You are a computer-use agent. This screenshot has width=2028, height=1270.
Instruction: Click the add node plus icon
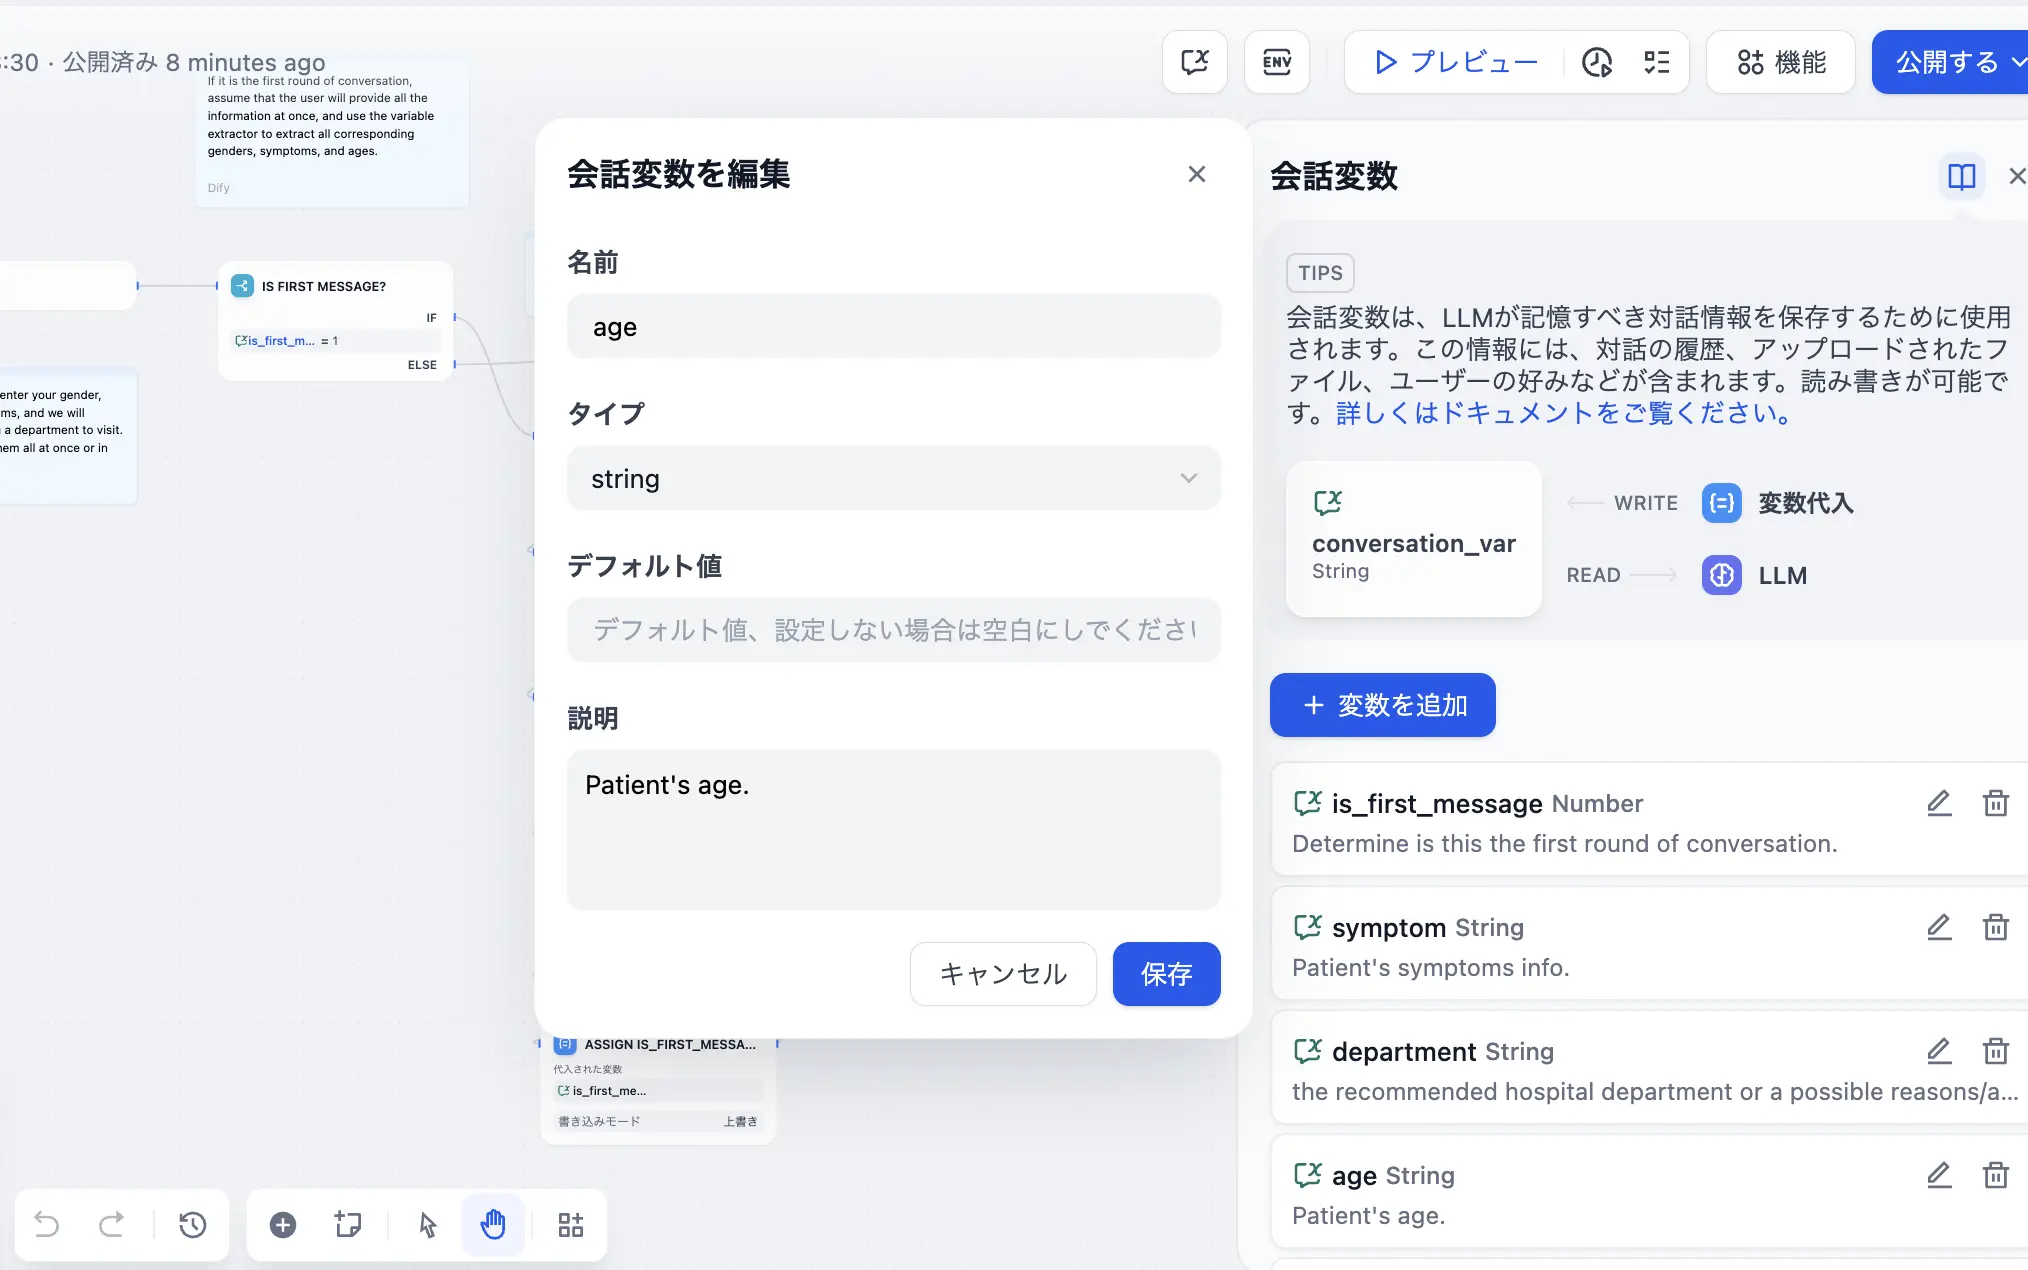point(283,1224)
